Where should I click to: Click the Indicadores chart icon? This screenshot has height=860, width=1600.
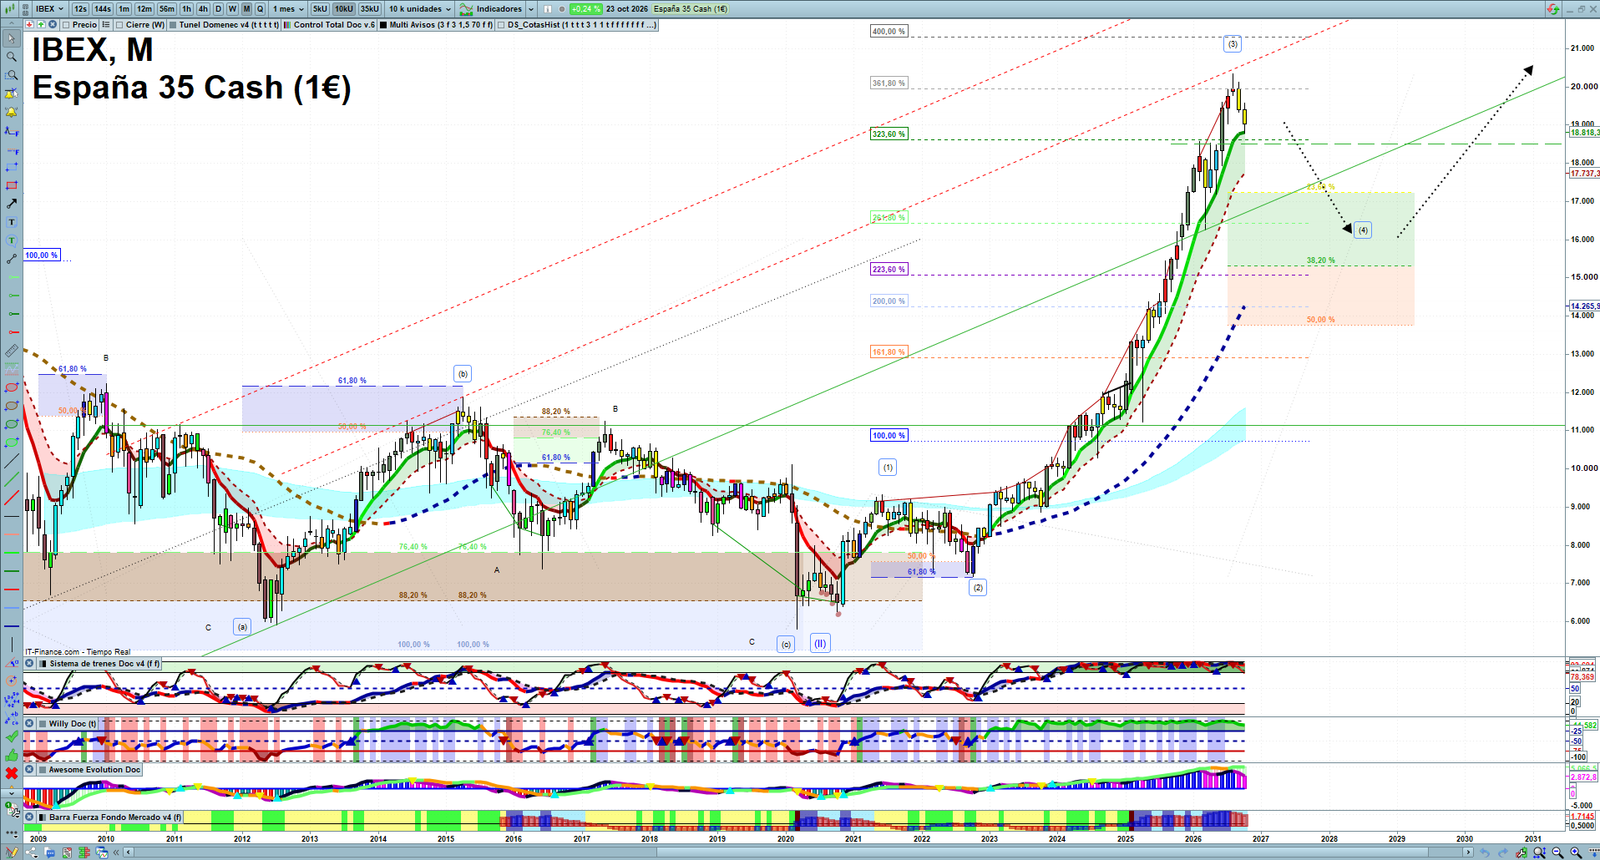tap(466, 9)
